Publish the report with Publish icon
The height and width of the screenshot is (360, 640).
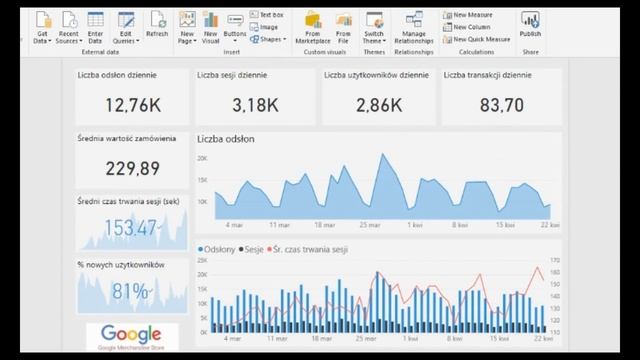tap(530, 20)
